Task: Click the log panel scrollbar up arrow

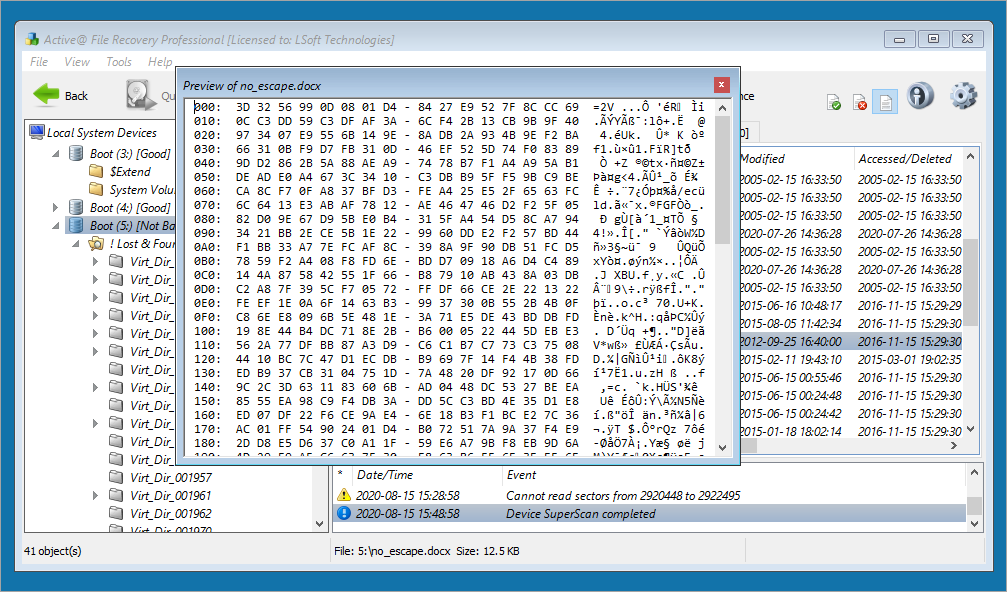Action: click(x=974, y=473)
